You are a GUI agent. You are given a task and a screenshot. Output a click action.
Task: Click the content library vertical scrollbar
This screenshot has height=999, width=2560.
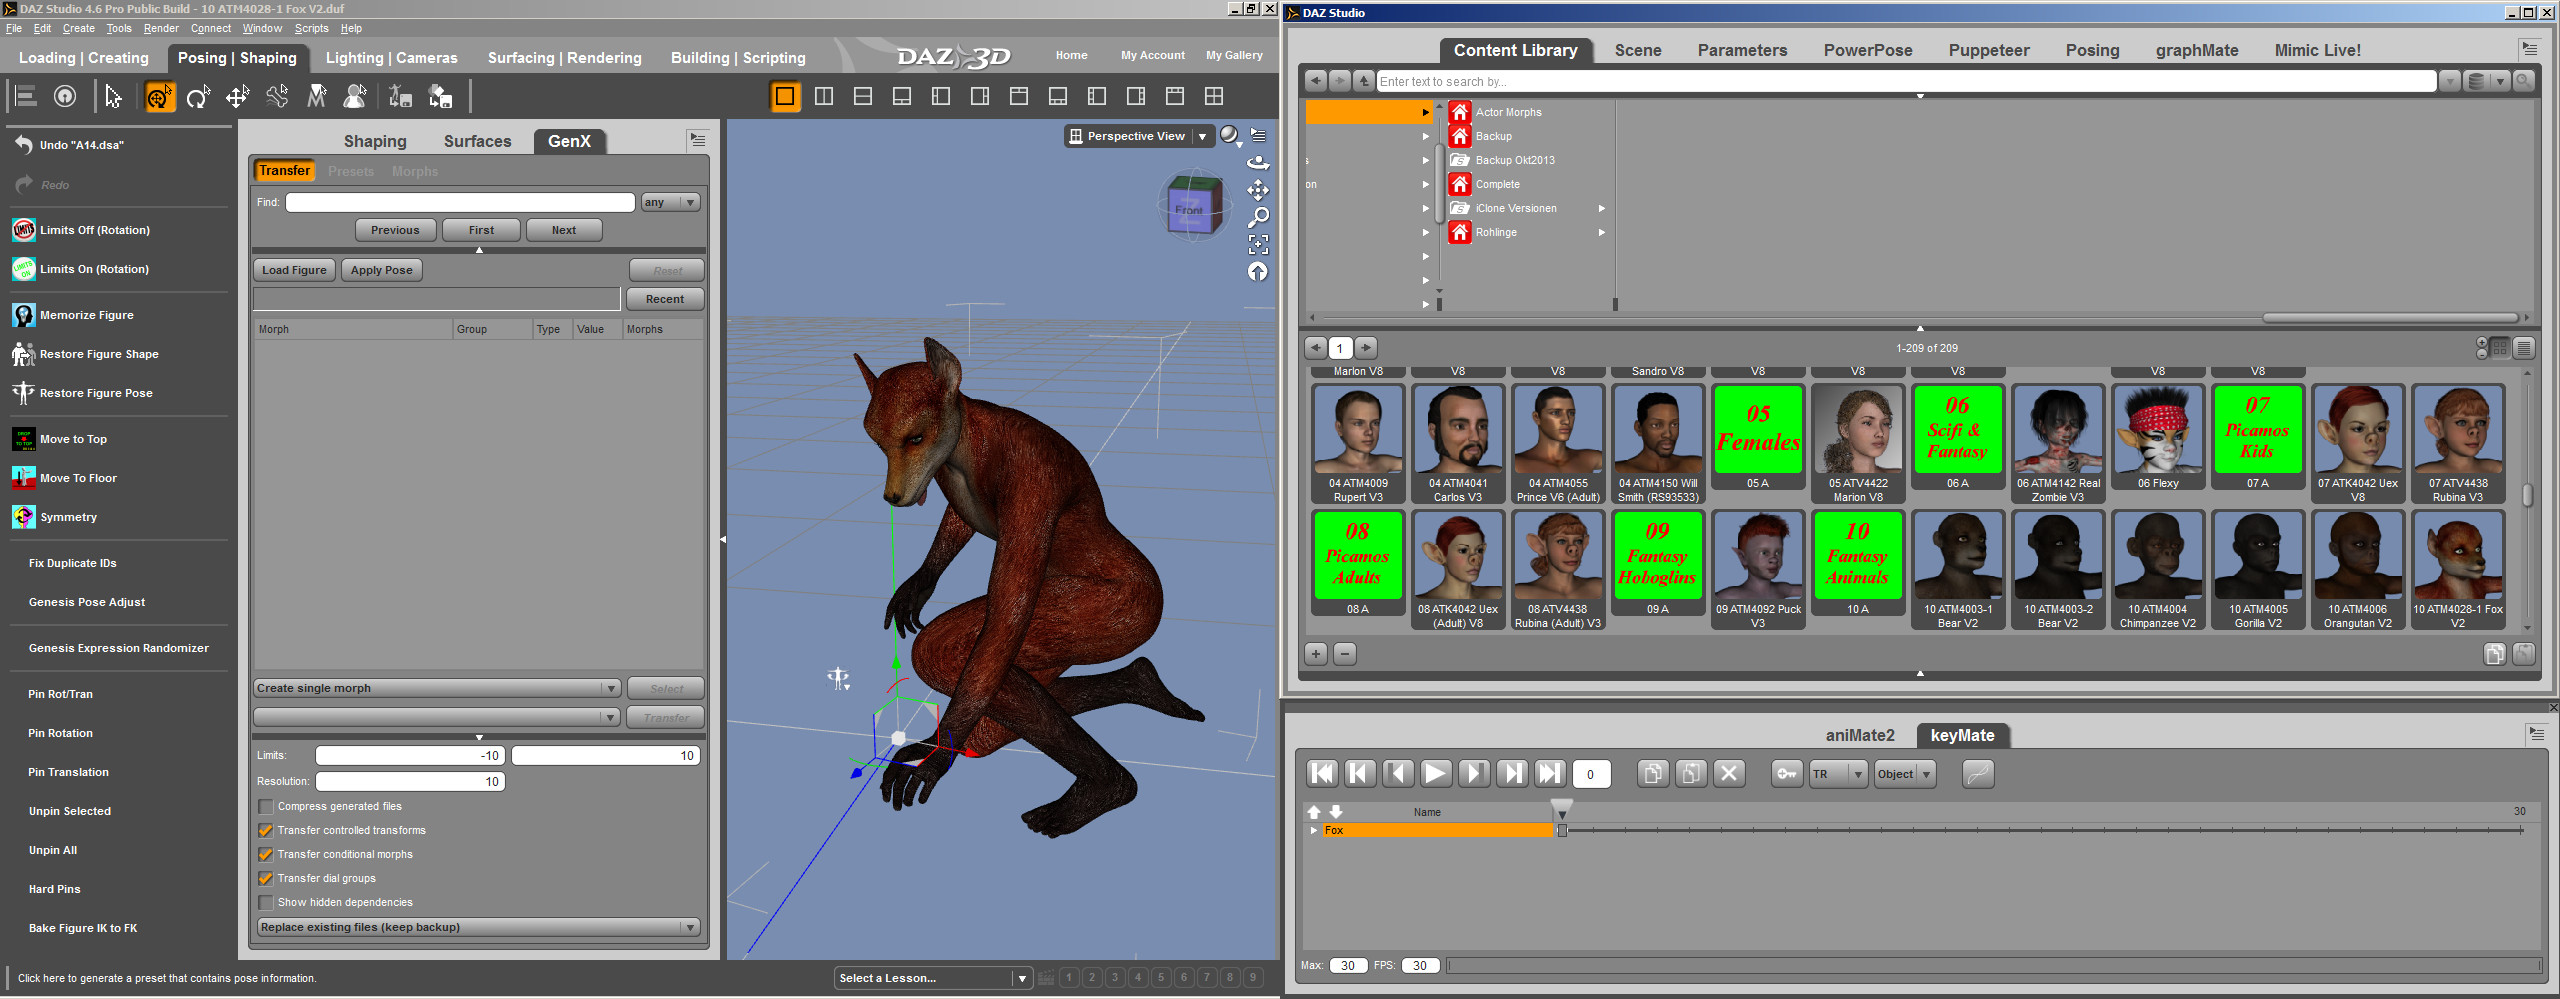pyautogui.click(x=2527, y=495)
